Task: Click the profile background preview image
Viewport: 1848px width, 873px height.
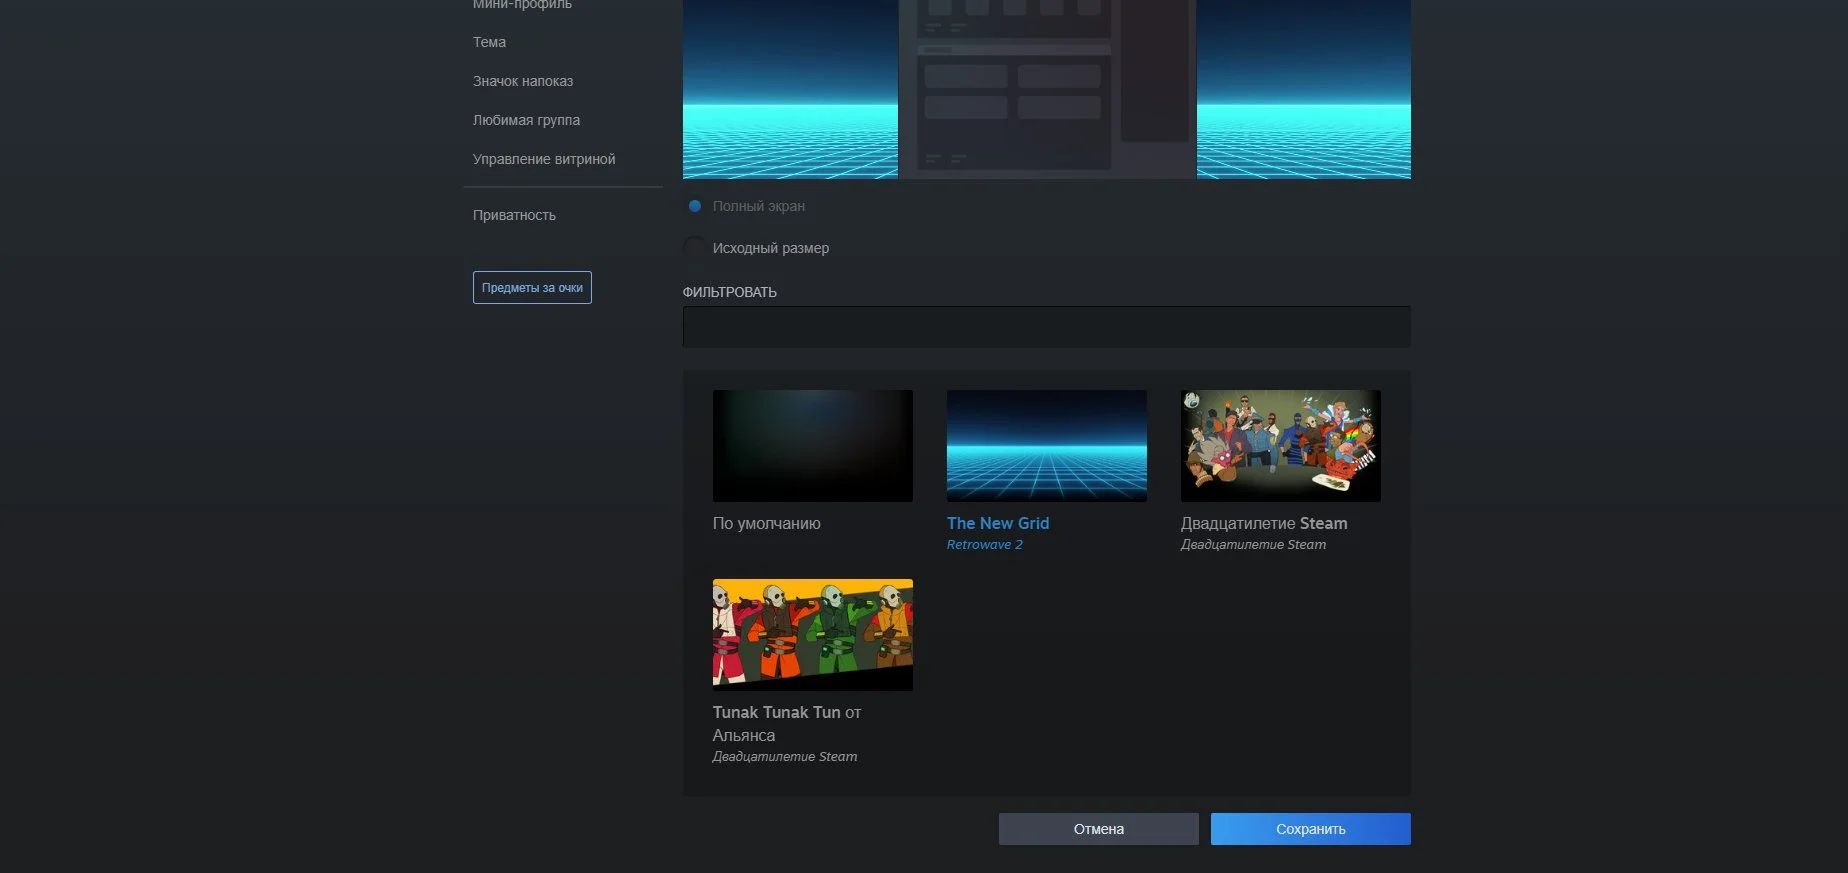Action: tap(1046, 90)
